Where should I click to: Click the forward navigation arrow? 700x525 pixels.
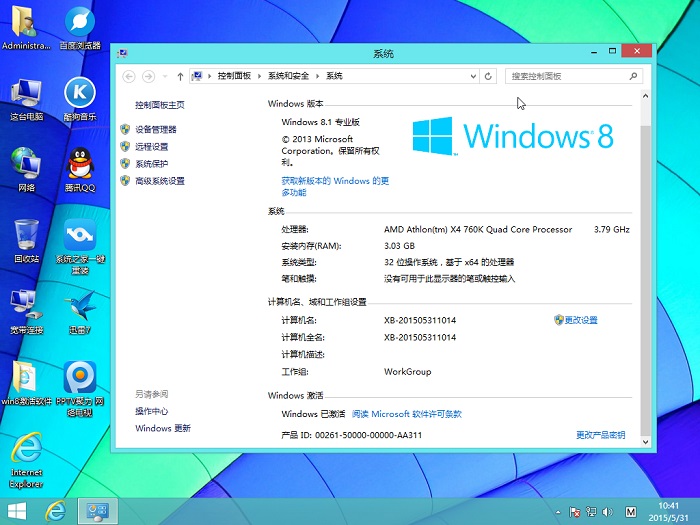pyautogui.click(x=148, y=76)
